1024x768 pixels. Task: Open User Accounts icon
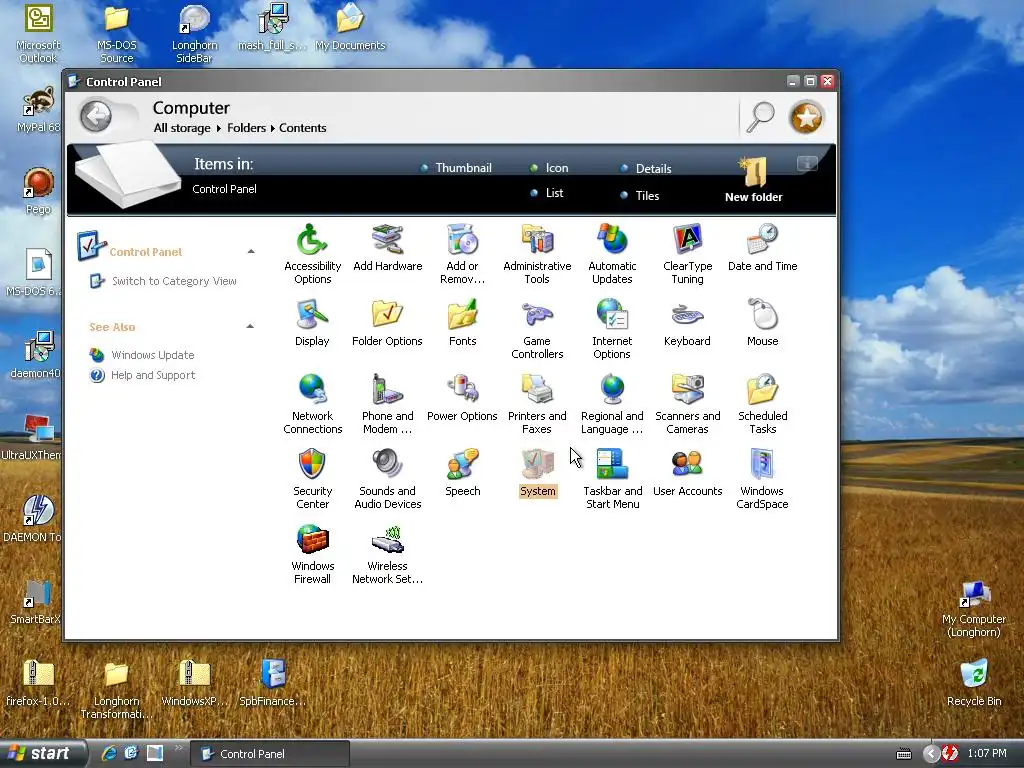687,473
